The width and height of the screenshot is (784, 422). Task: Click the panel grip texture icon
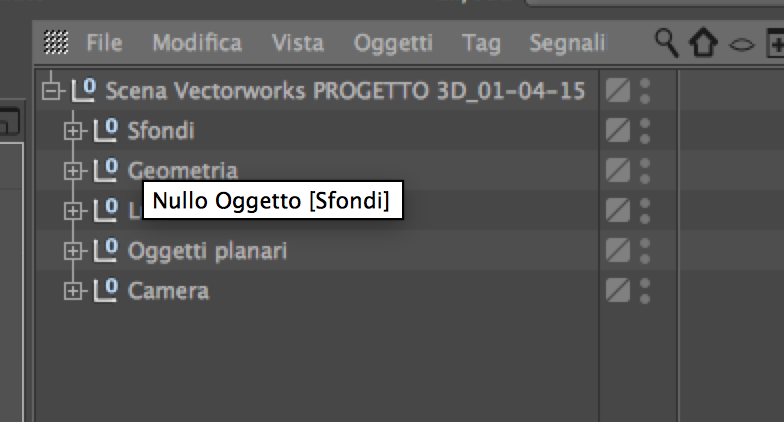coord(57,43)
